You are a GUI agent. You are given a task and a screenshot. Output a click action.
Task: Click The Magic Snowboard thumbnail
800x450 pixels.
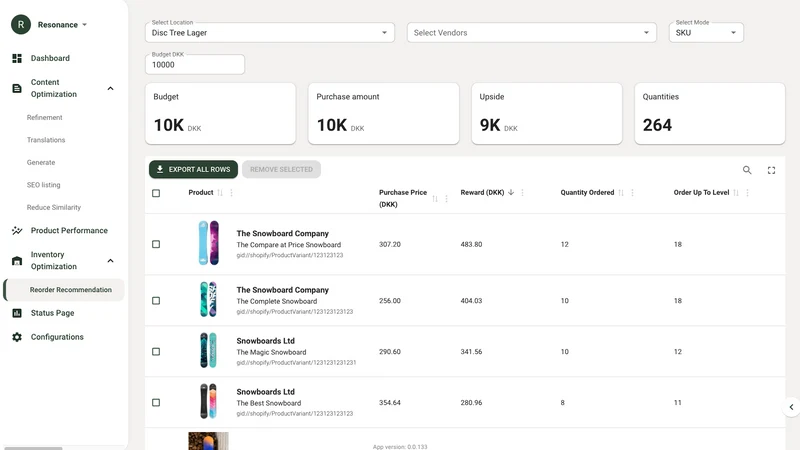208,350
